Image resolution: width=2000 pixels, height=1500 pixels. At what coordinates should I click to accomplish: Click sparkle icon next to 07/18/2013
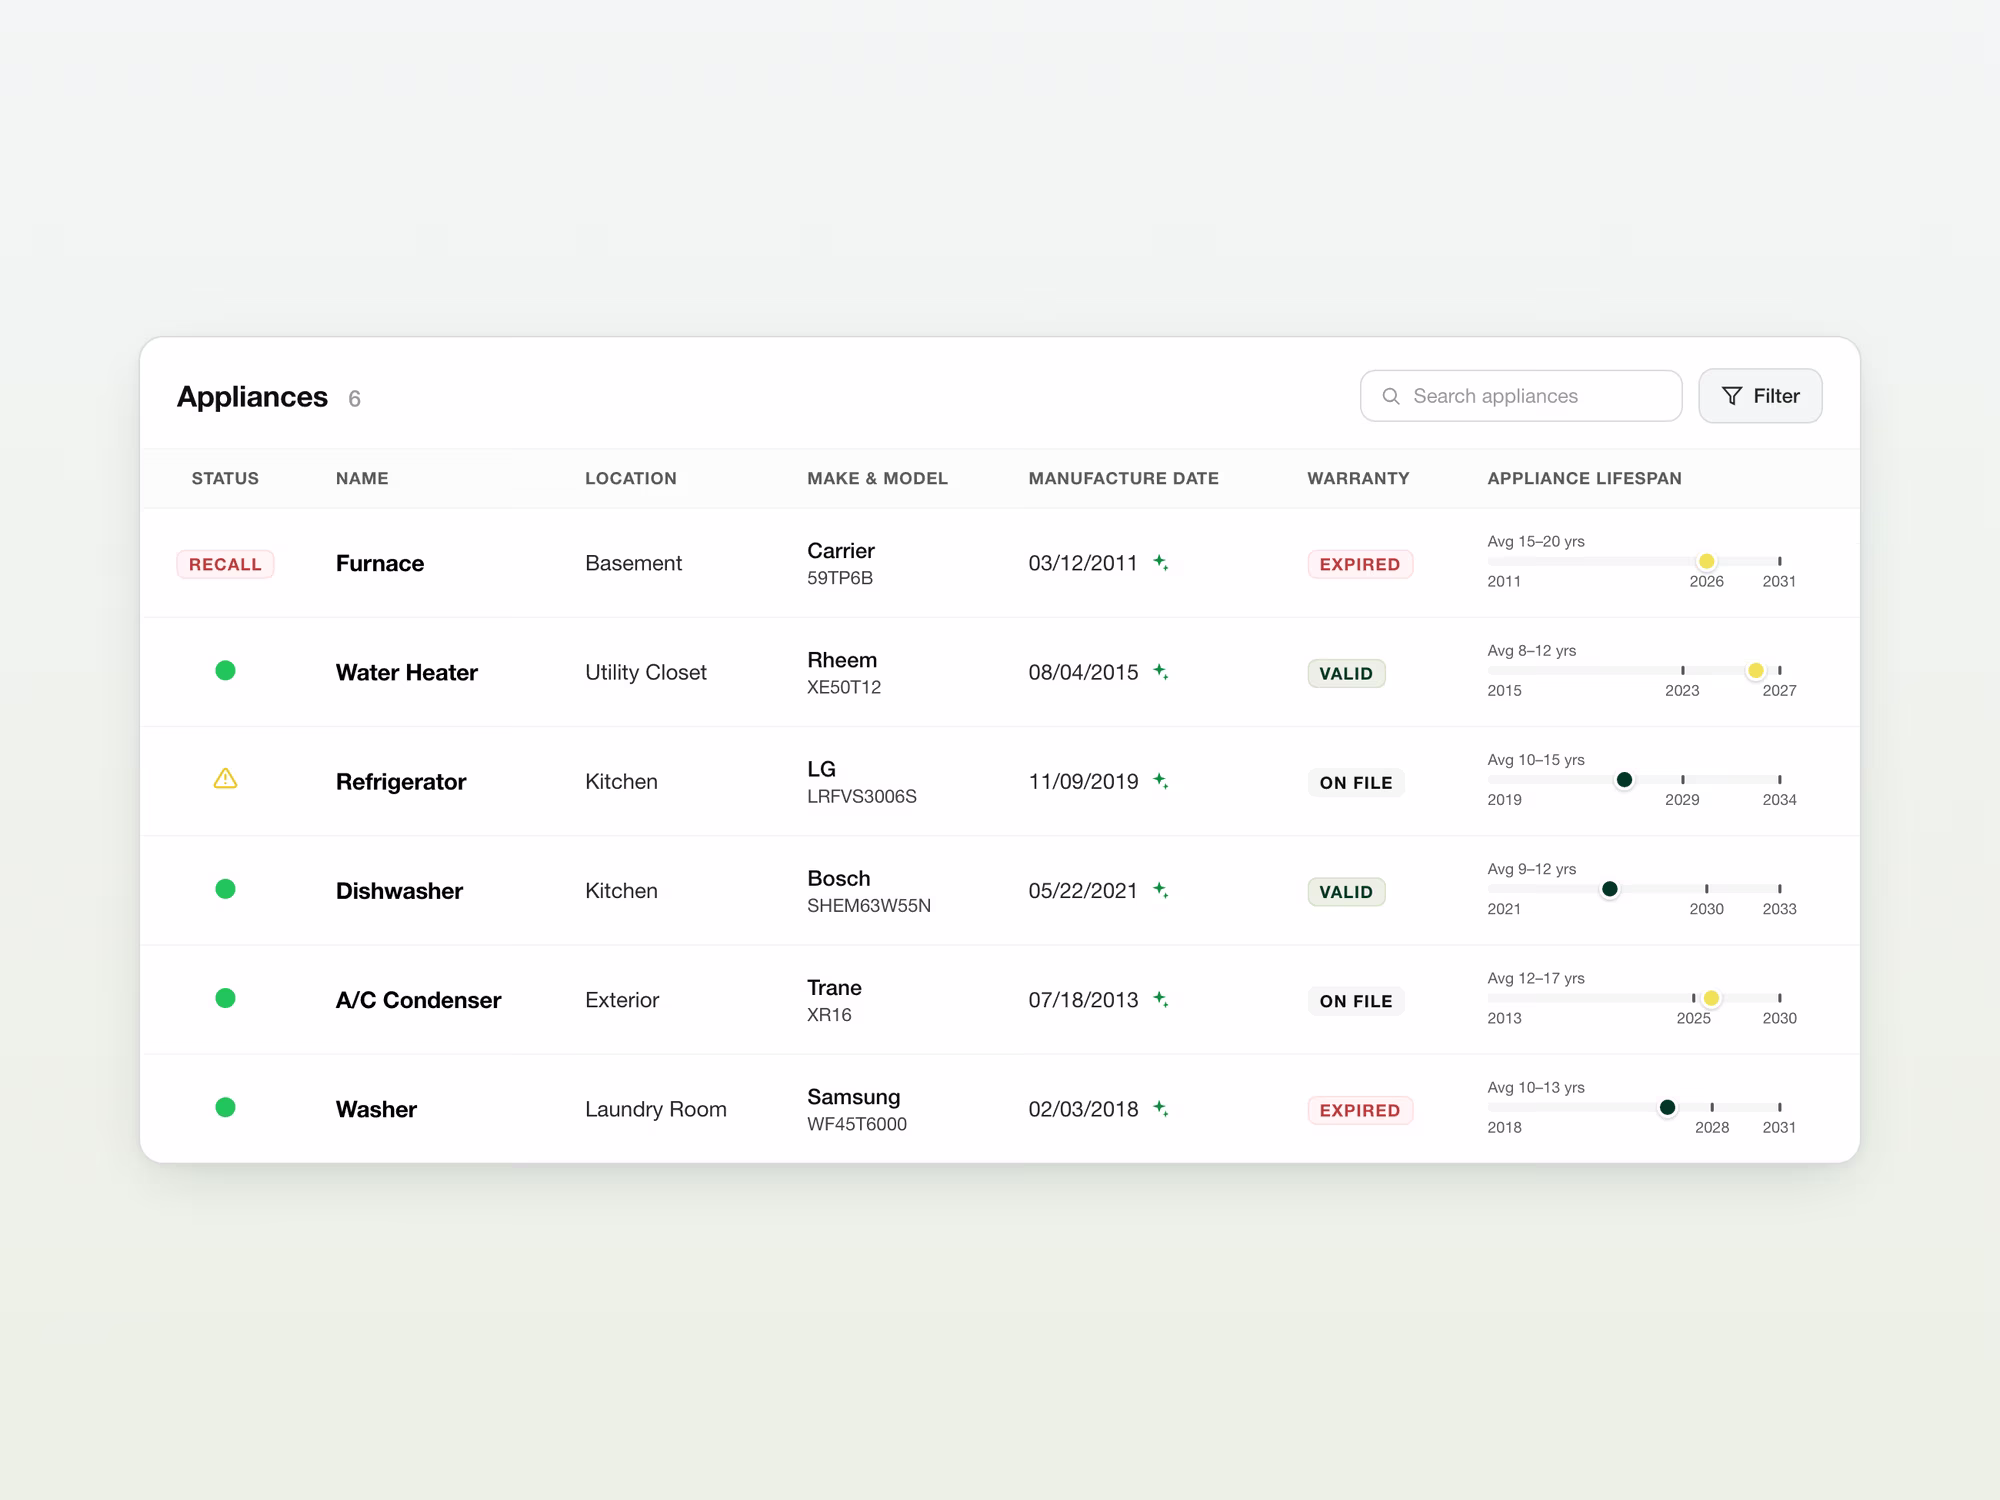coord(1161,999)
